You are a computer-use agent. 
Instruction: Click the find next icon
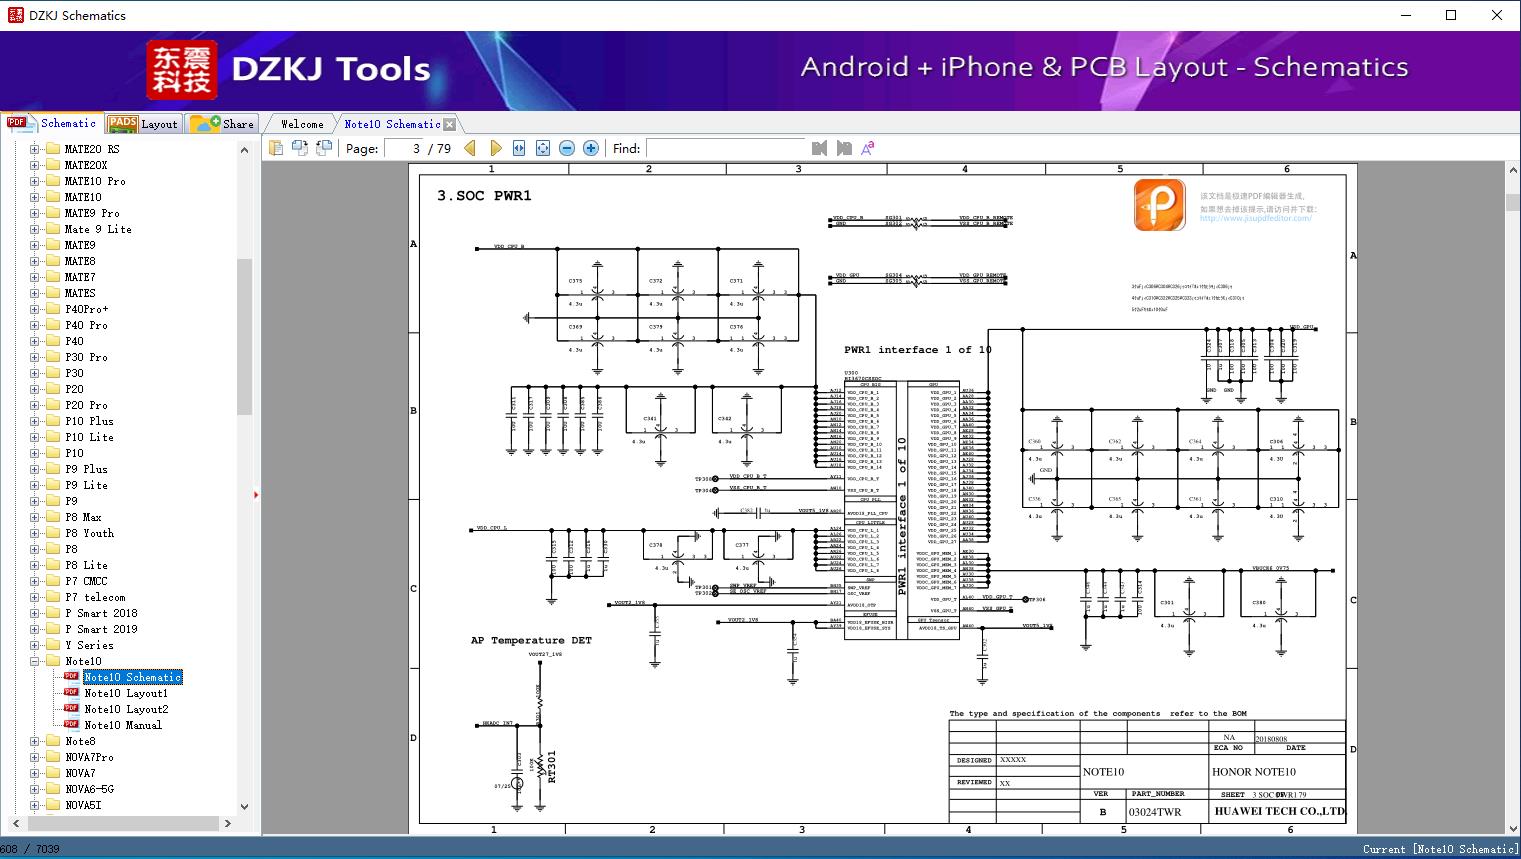844,148
